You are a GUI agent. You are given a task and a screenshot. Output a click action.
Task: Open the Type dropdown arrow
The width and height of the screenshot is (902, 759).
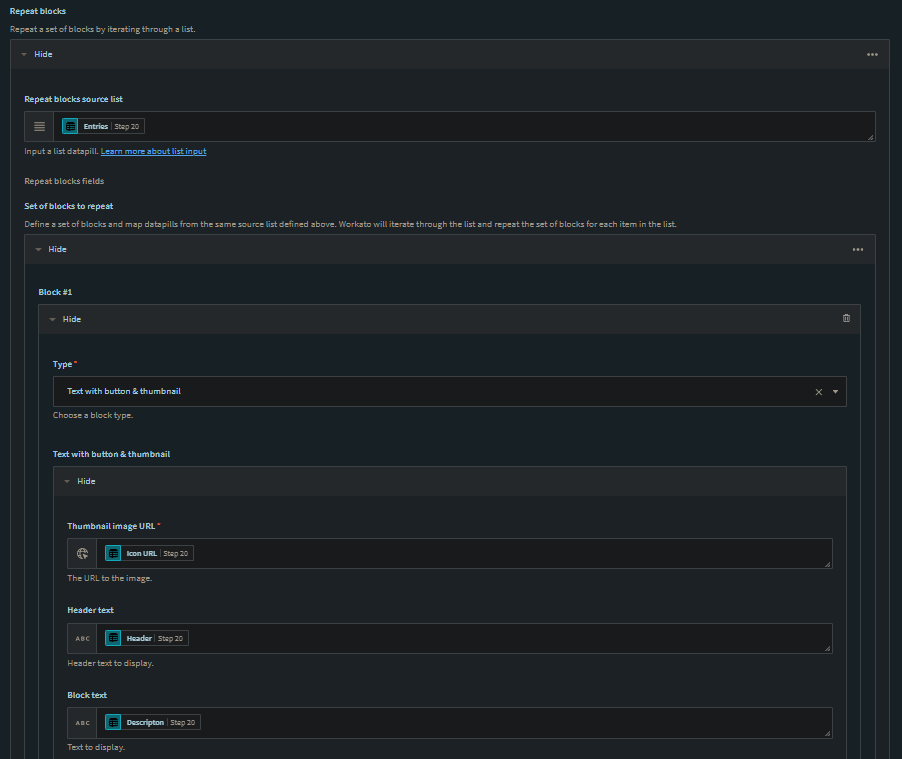click(835, 392)
